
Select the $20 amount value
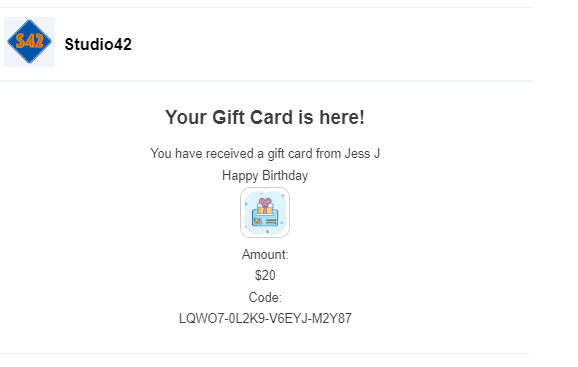265,275
